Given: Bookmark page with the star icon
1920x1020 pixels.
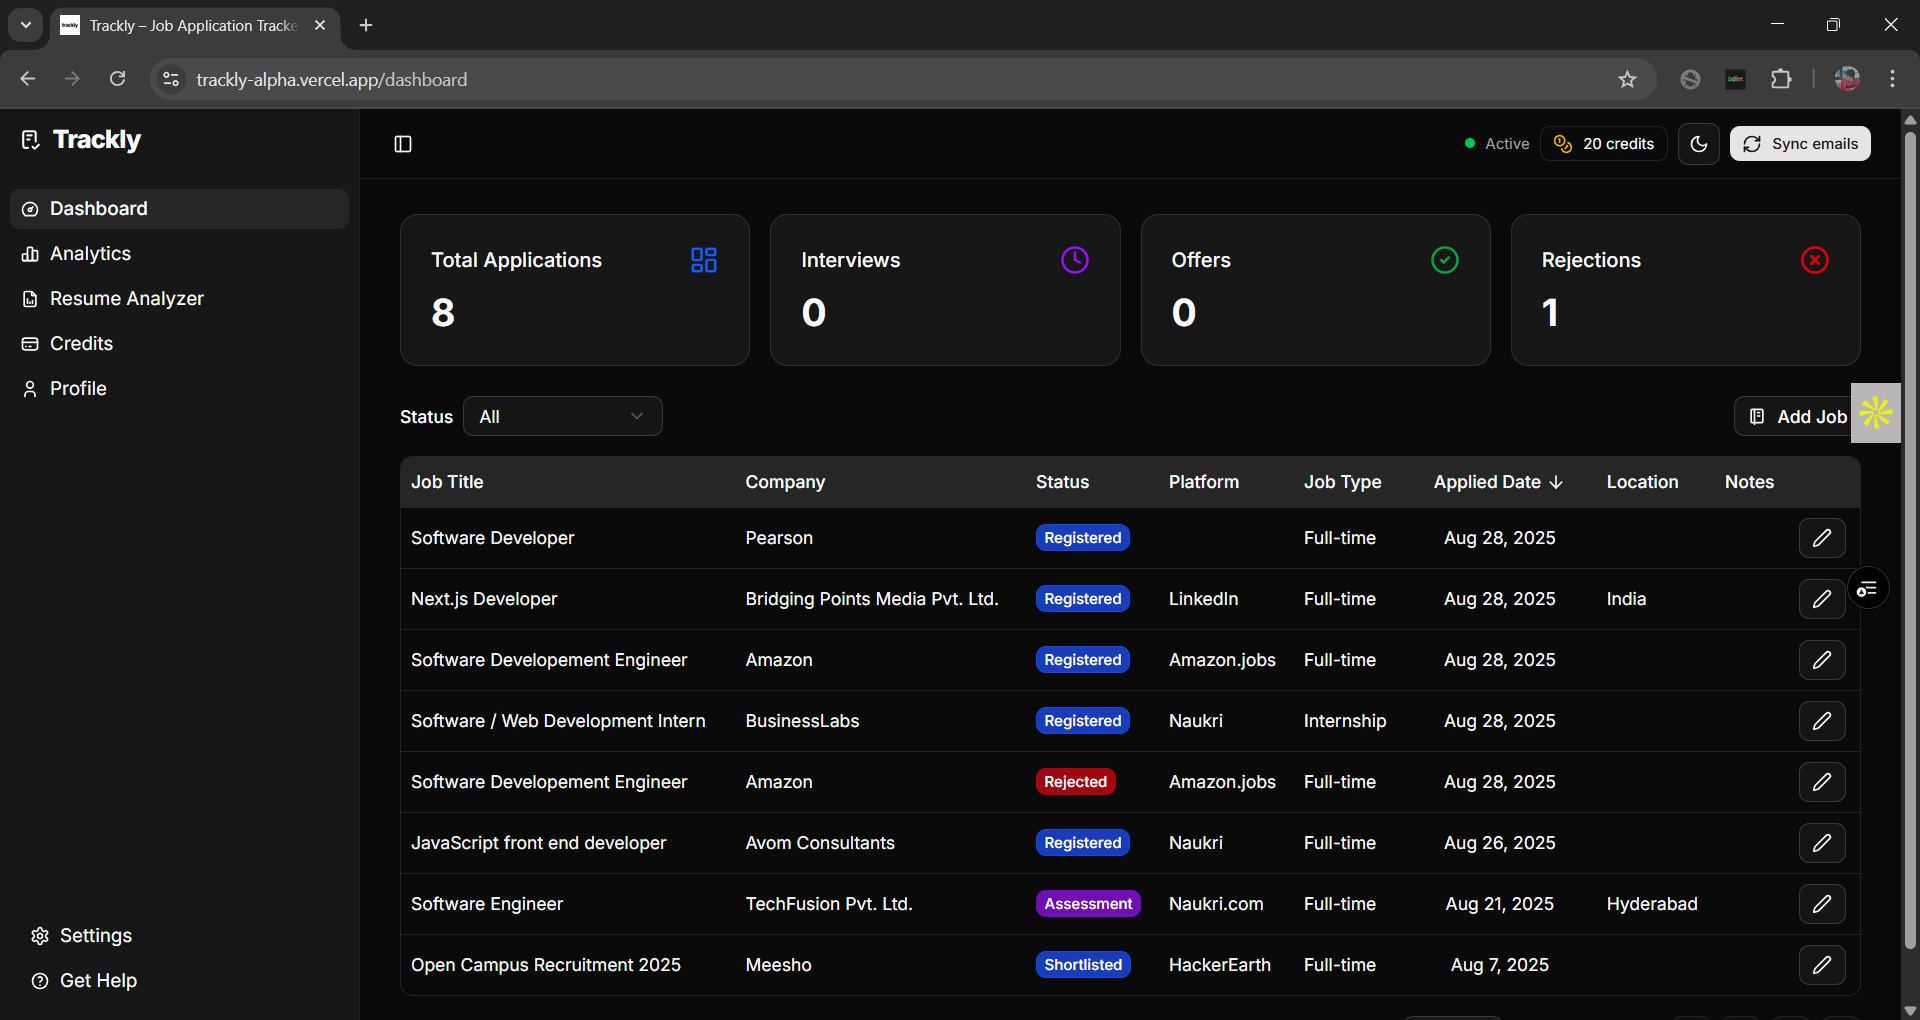Looking at the screenshot, I should tap(1627, 79).
